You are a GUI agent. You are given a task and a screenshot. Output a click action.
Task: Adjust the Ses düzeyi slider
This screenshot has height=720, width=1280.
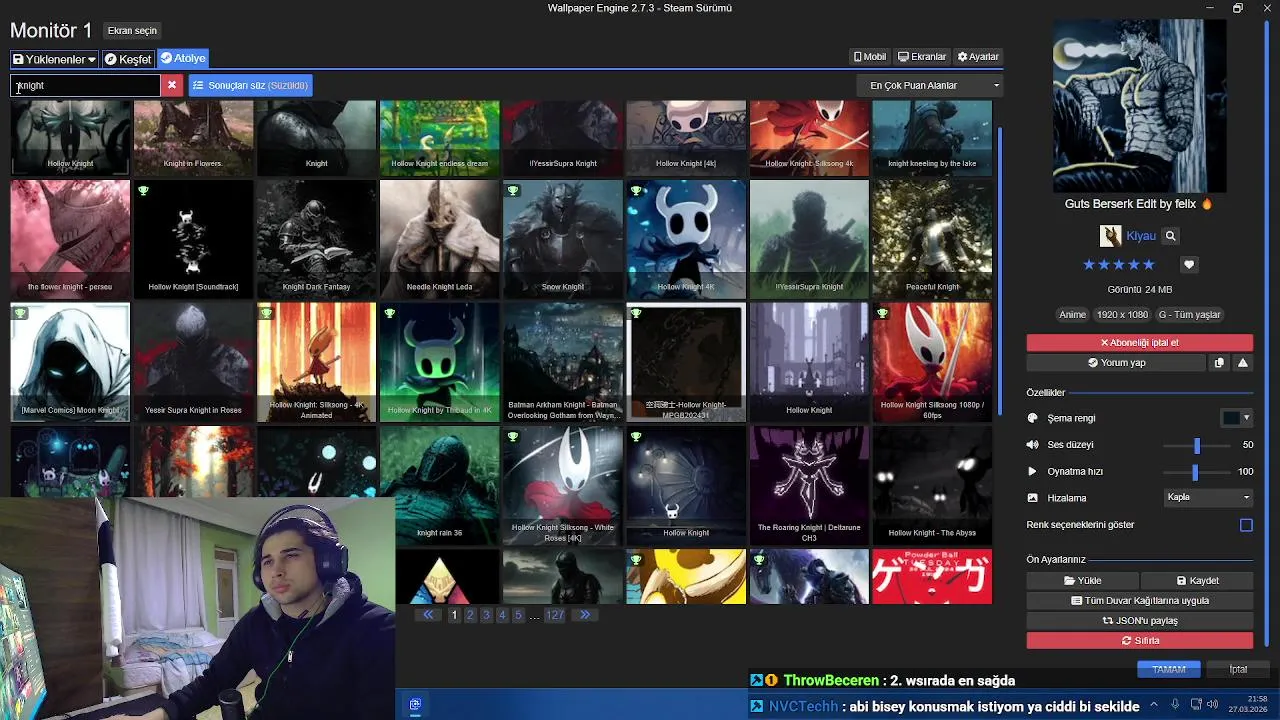click(x=1197, y=445)
